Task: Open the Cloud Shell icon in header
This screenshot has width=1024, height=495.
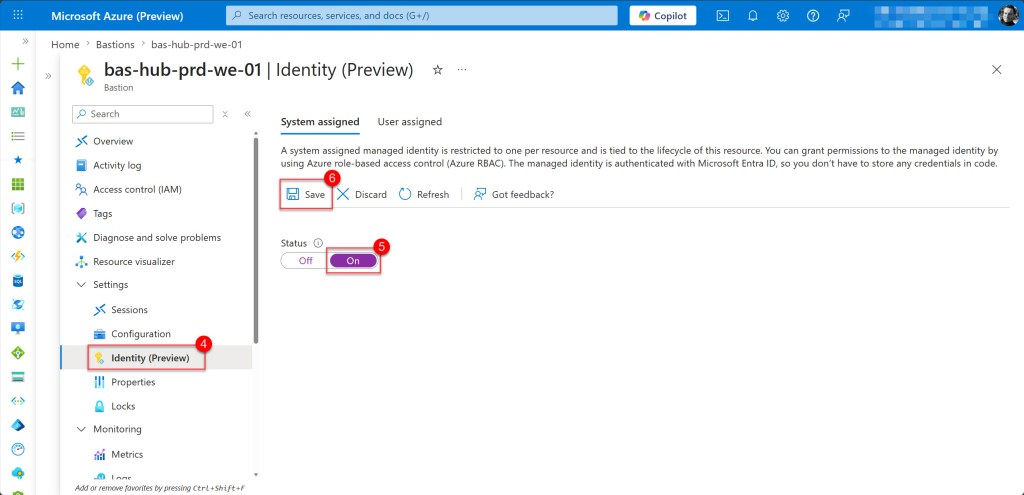Action: (x=723, y=16)
